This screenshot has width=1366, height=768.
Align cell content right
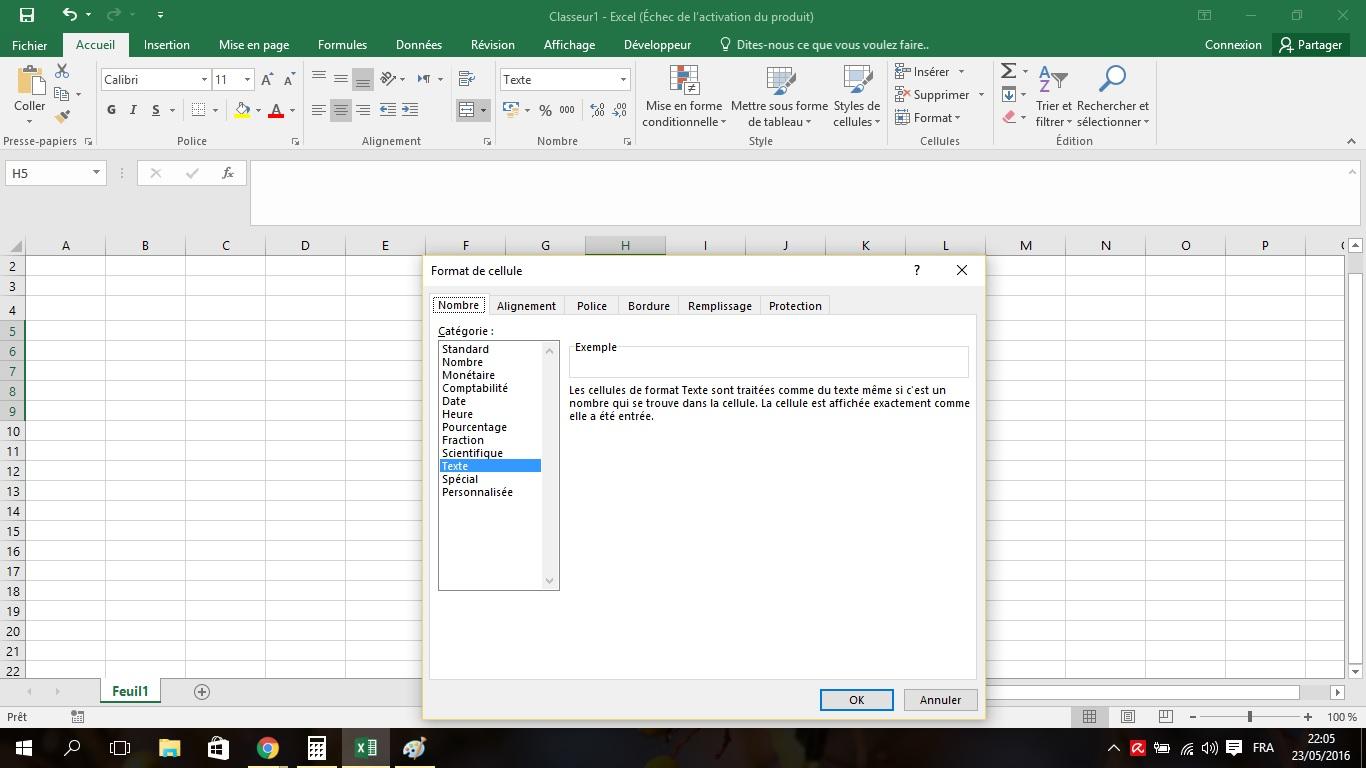(363, 110)
